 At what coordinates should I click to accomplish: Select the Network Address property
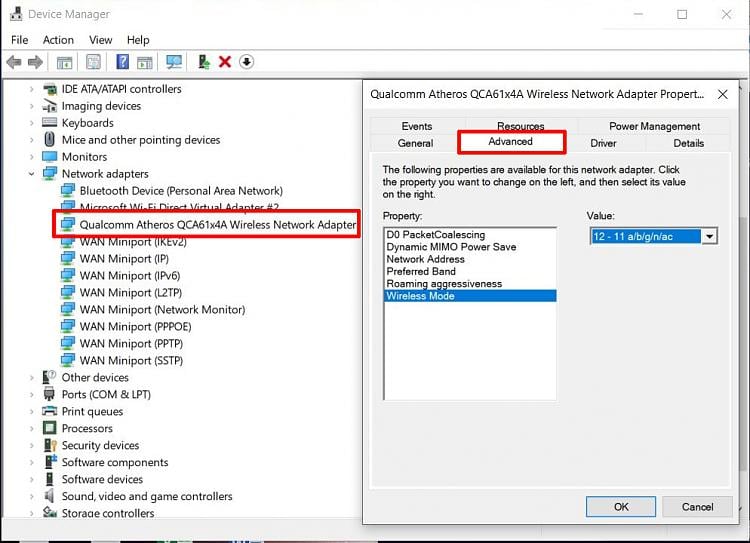[470, 259]
